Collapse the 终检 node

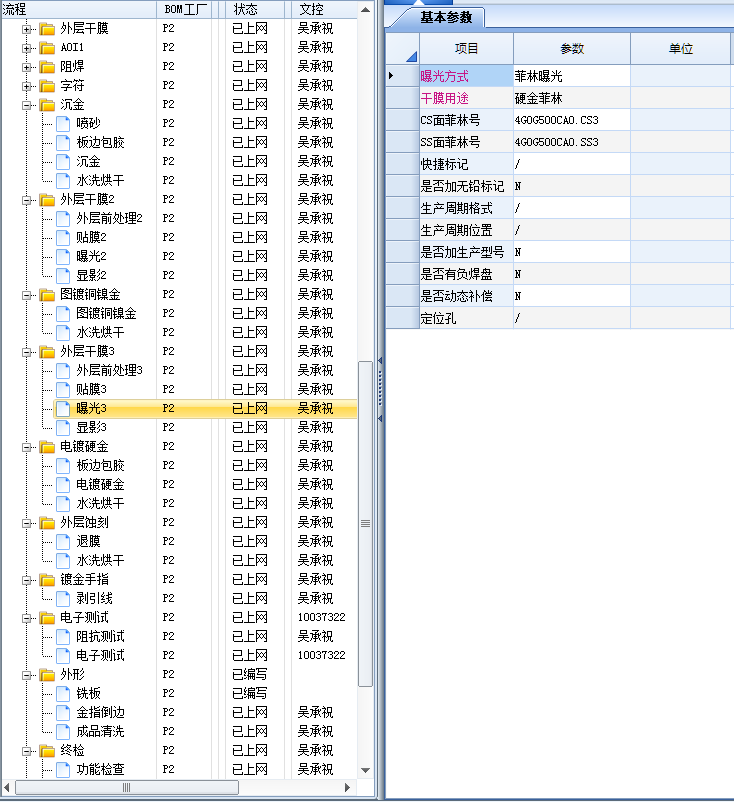[x=26, y=751]
